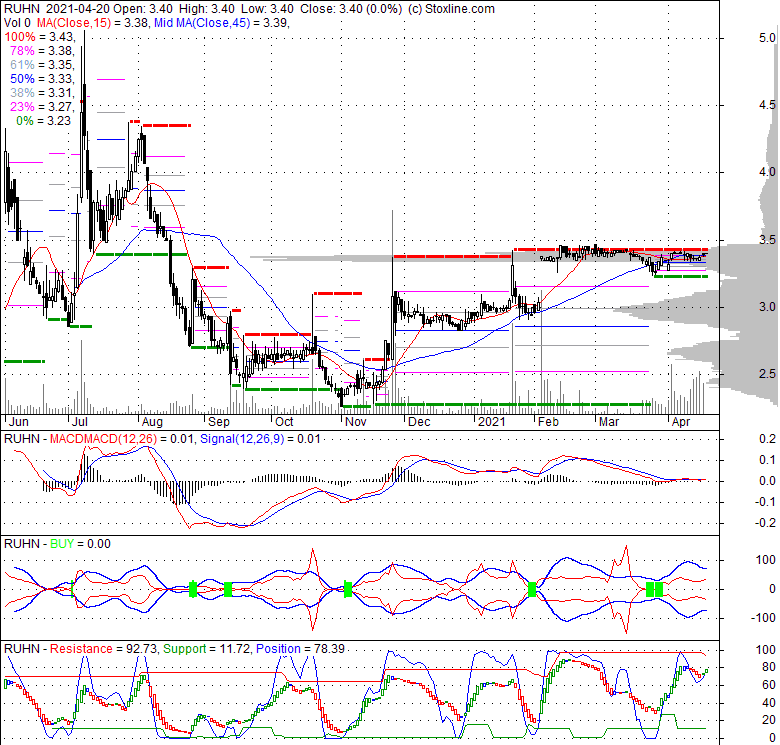Image resolution: width=780 pixels, height=745 pixels.
Task: Click the 23% = 3.27 Fibonacci level
Action: click(x=42, y=106)
